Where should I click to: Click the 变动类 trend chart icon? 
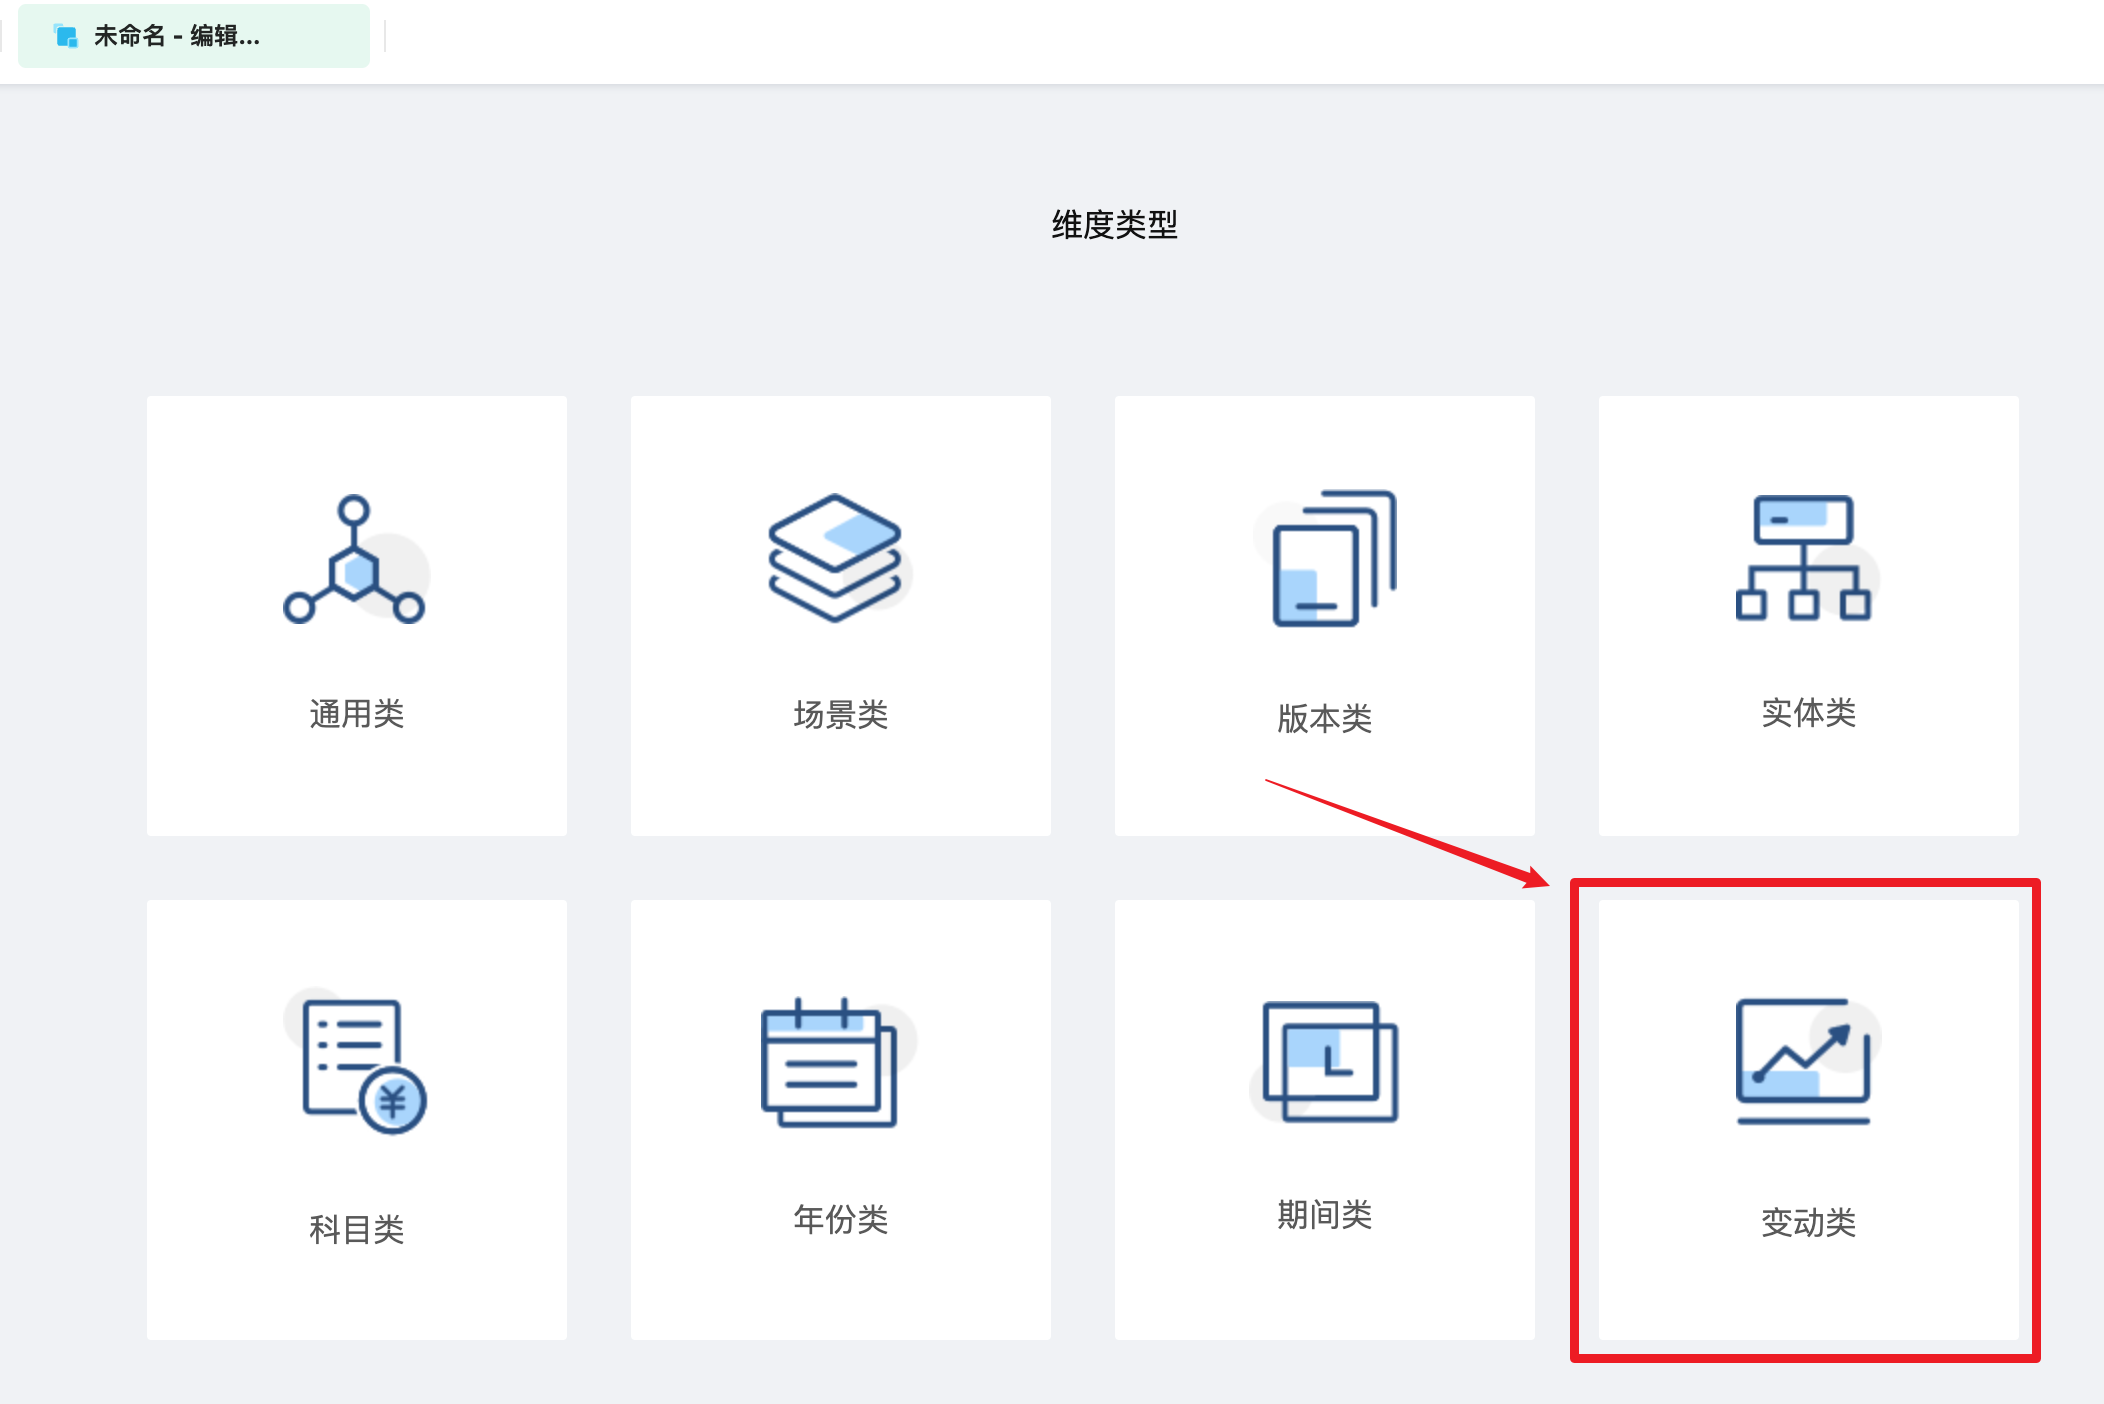coord(1805,1061)
